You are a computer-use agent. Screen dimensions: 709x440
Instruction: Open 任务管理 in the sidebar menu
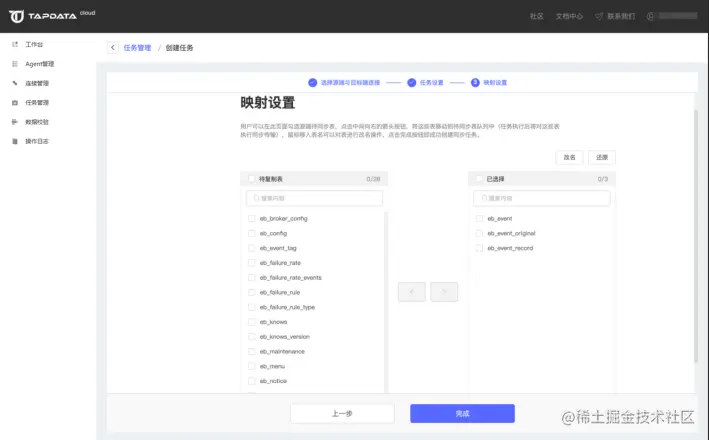tap(36, 102)
